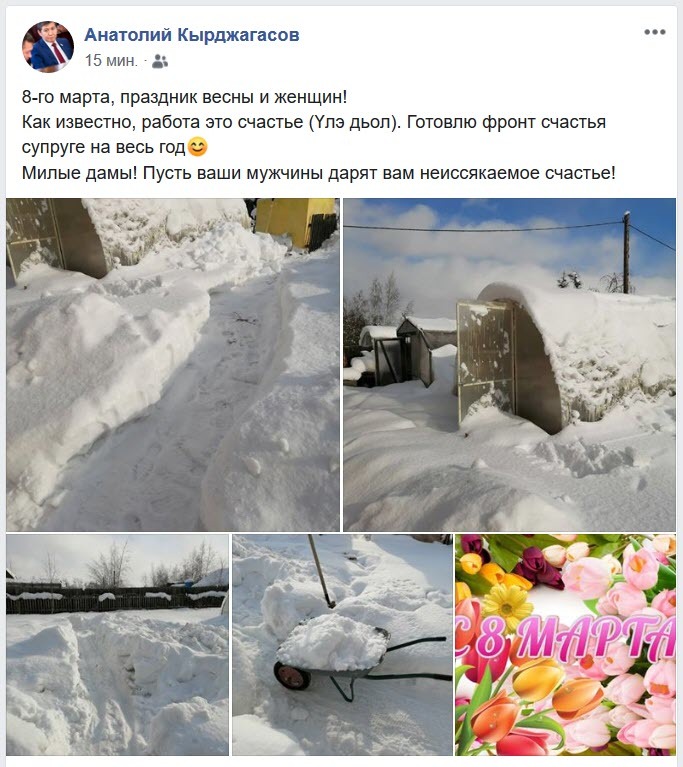The width and height of the screenshot is (683, 767).
Task: Click the "15 мин." post timestamp
Action: coord(112,61)
